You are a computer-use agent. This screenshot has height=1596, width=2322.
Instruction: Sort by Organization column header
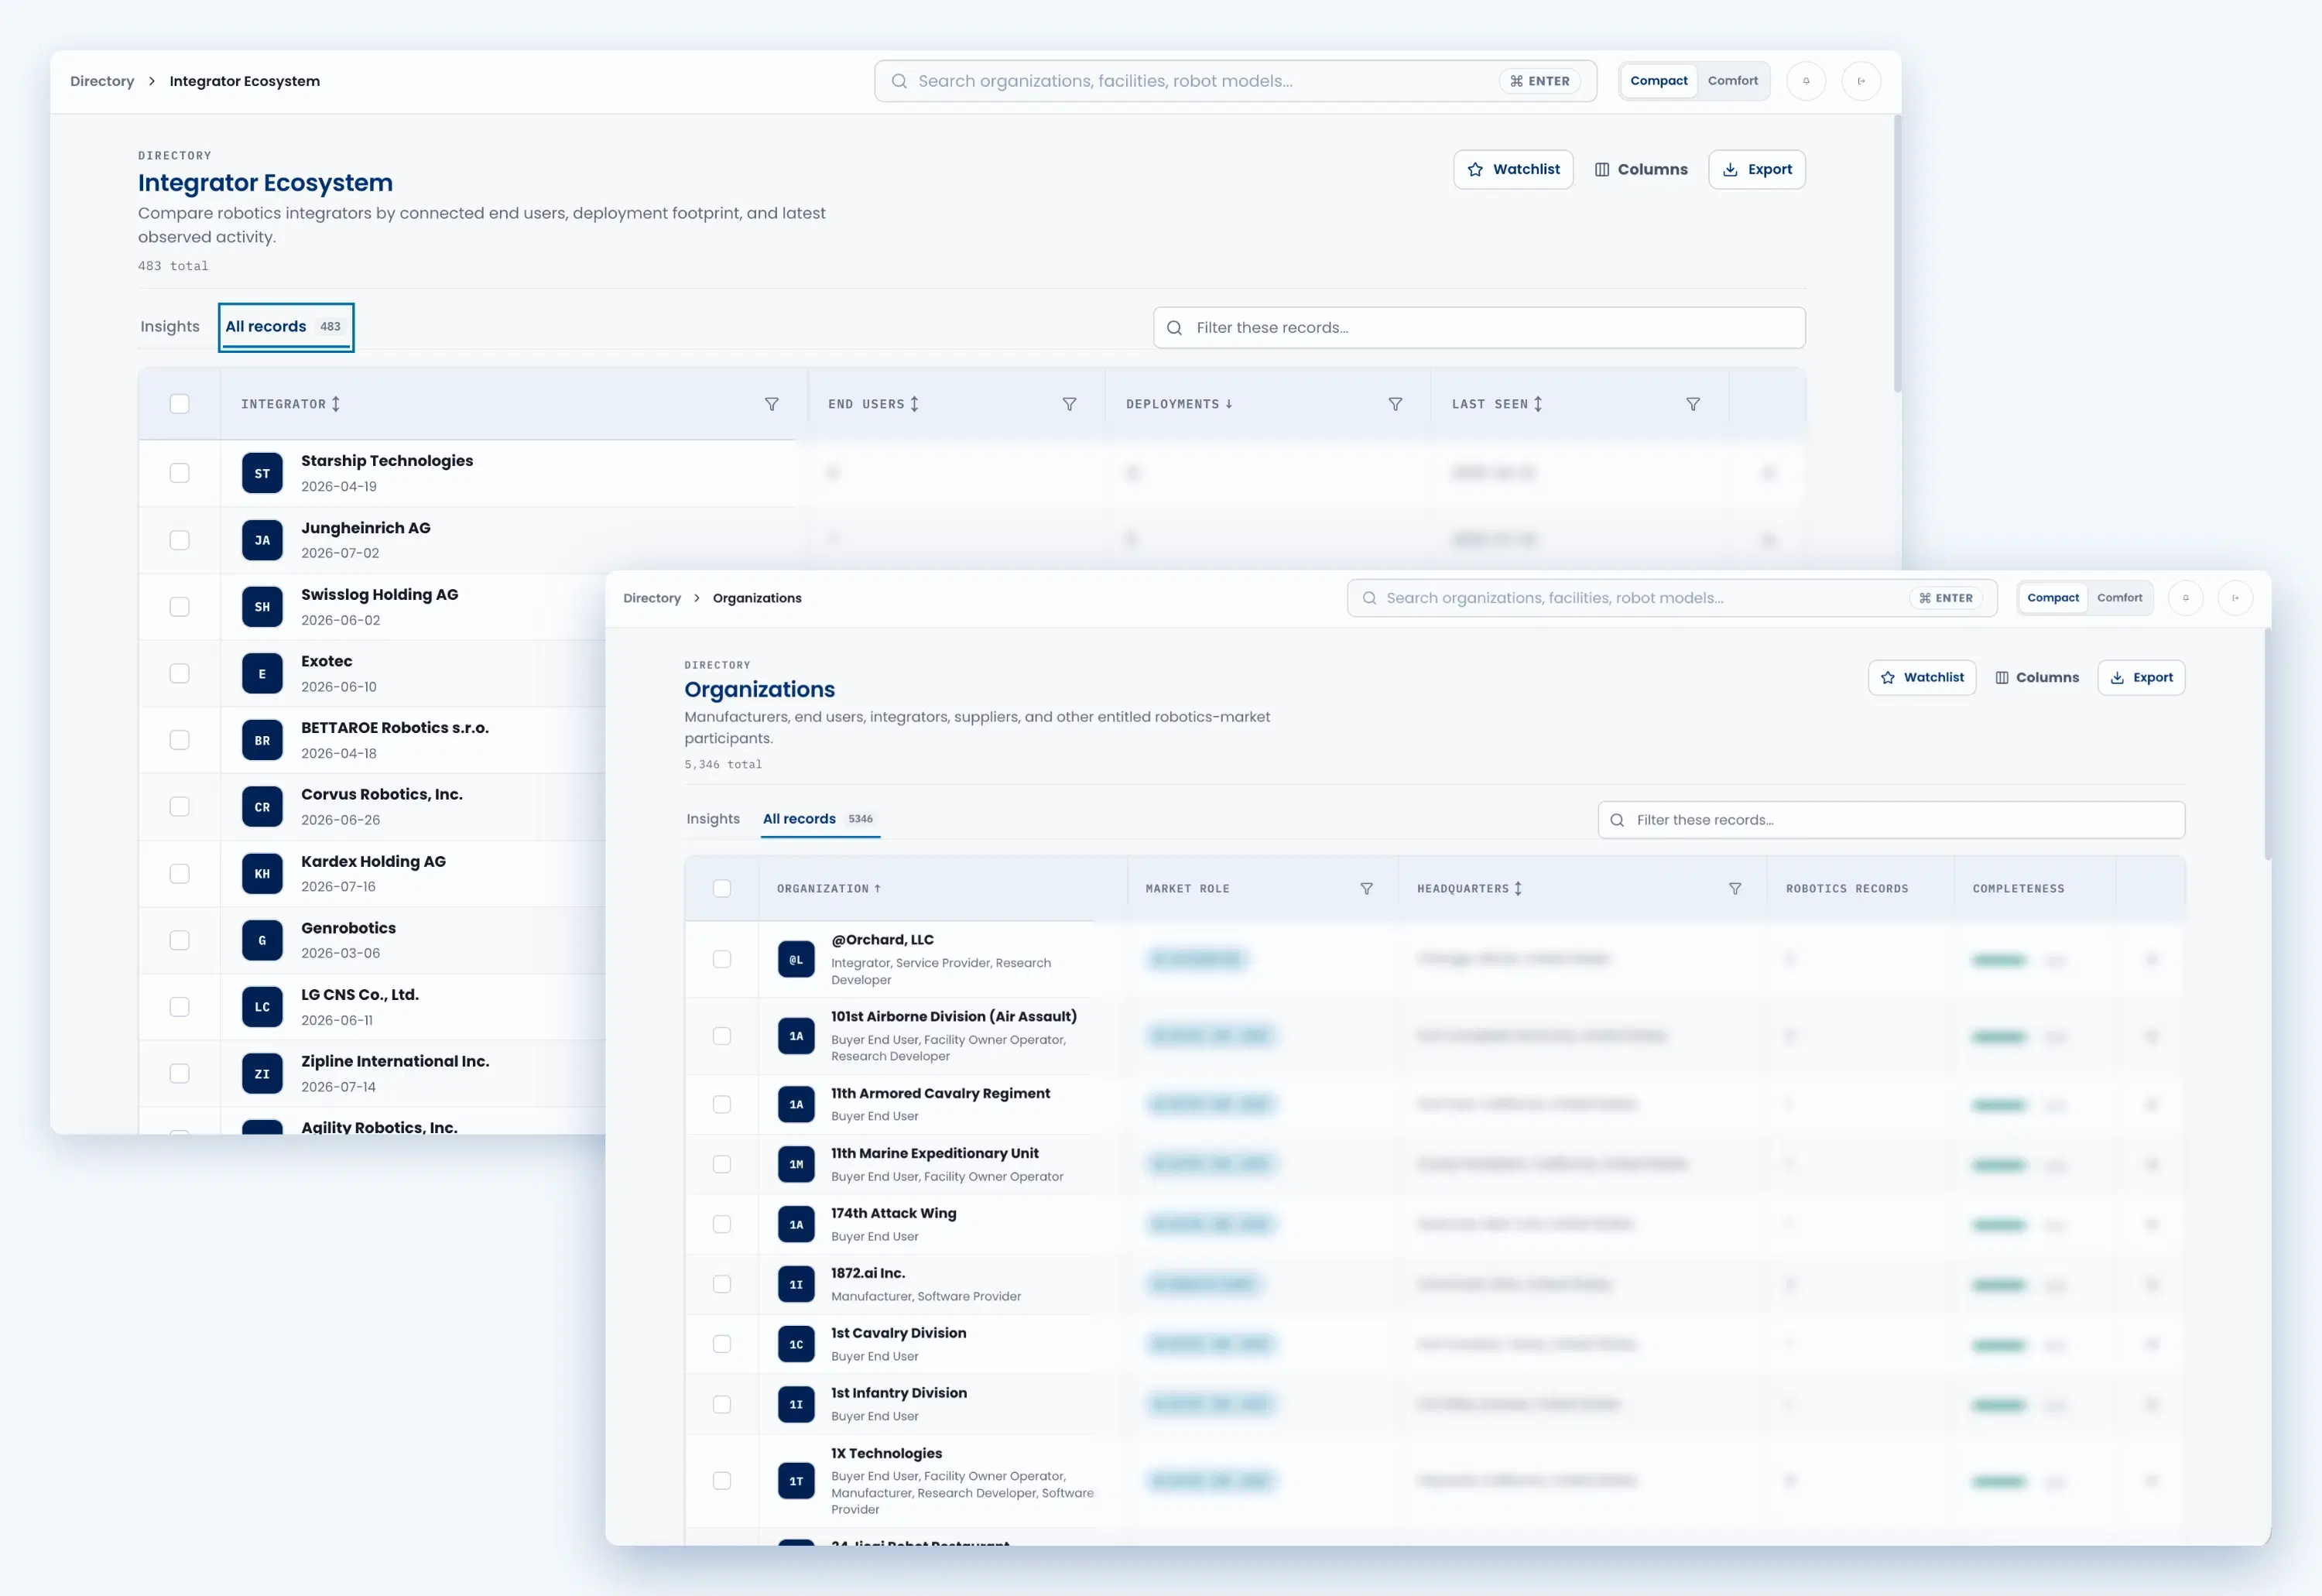(x=829, y=889)
